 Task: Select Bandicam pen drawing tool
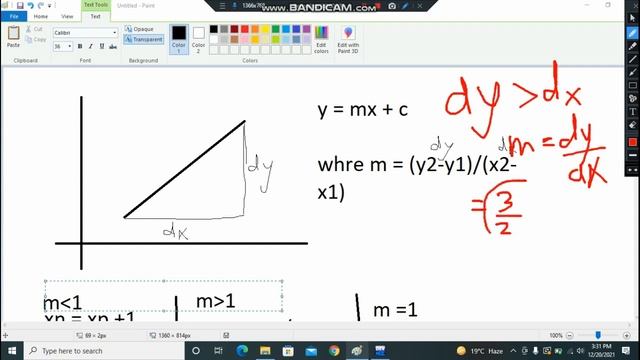[633, 33]
